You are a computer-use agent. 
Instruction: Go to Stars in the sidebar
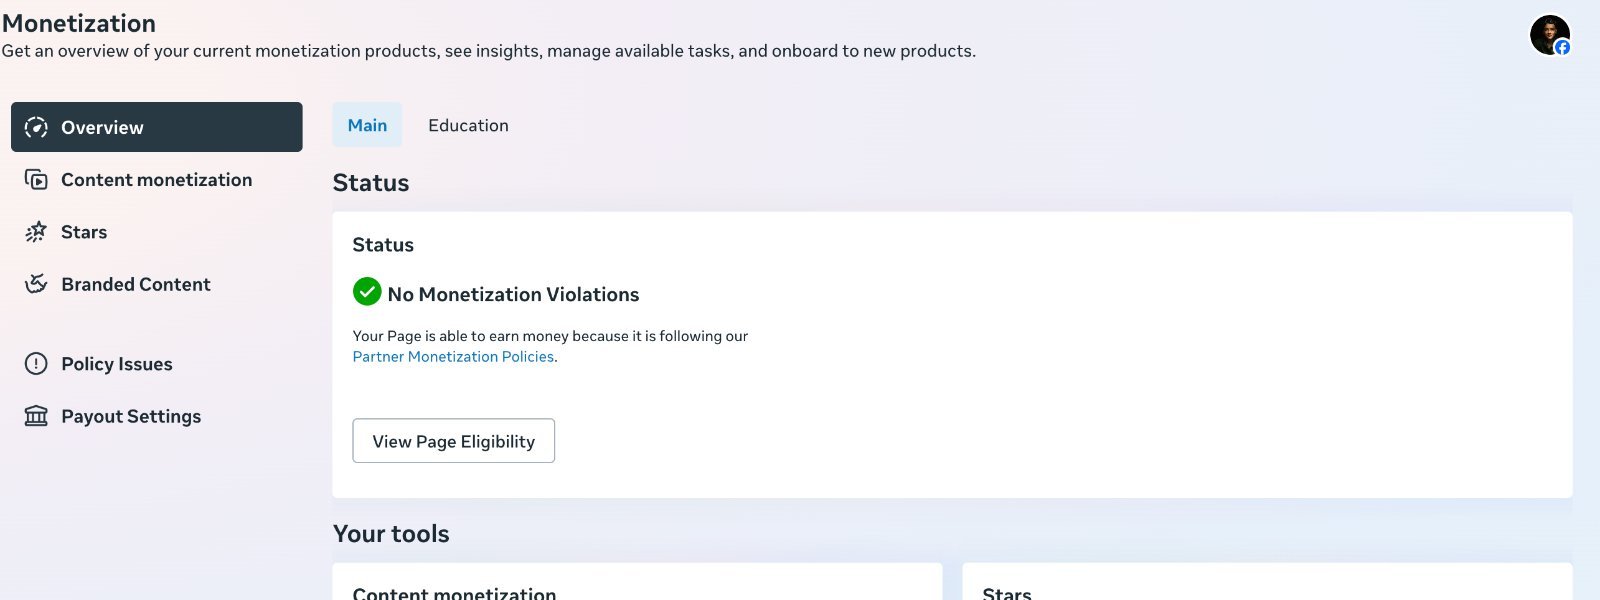[x=157, y=232]
